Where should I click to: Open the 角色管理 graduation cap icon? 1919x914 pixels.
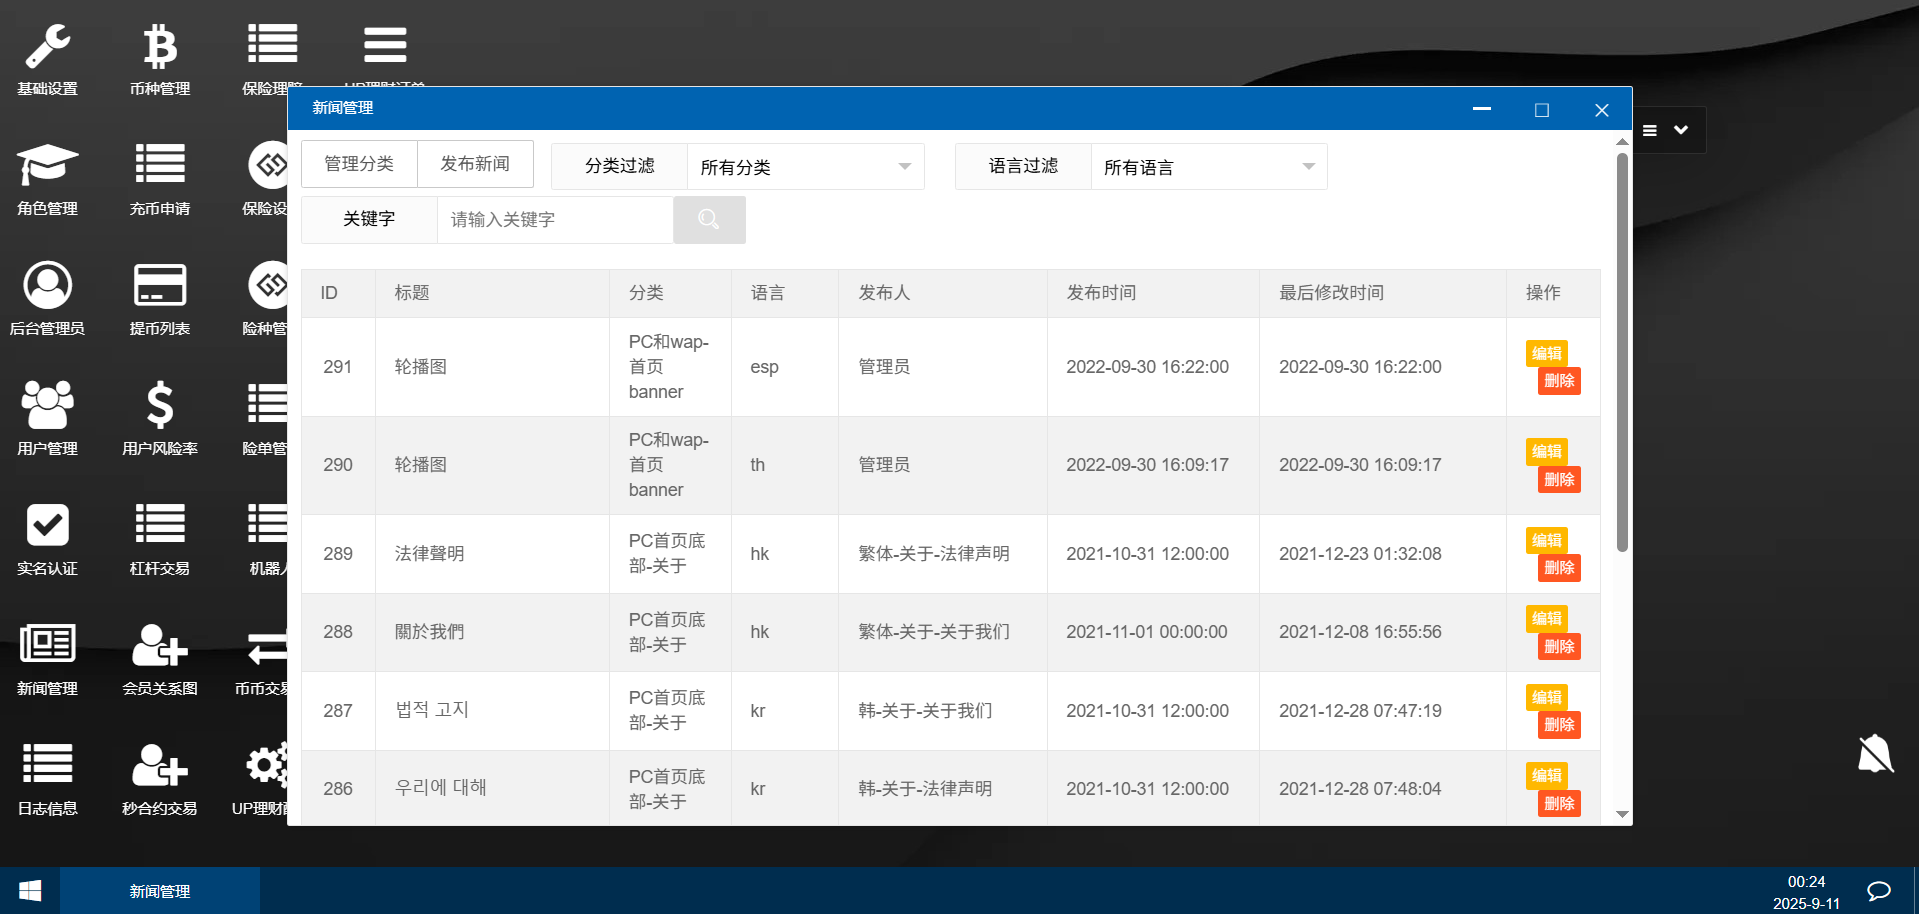click(x=47, y=166)
